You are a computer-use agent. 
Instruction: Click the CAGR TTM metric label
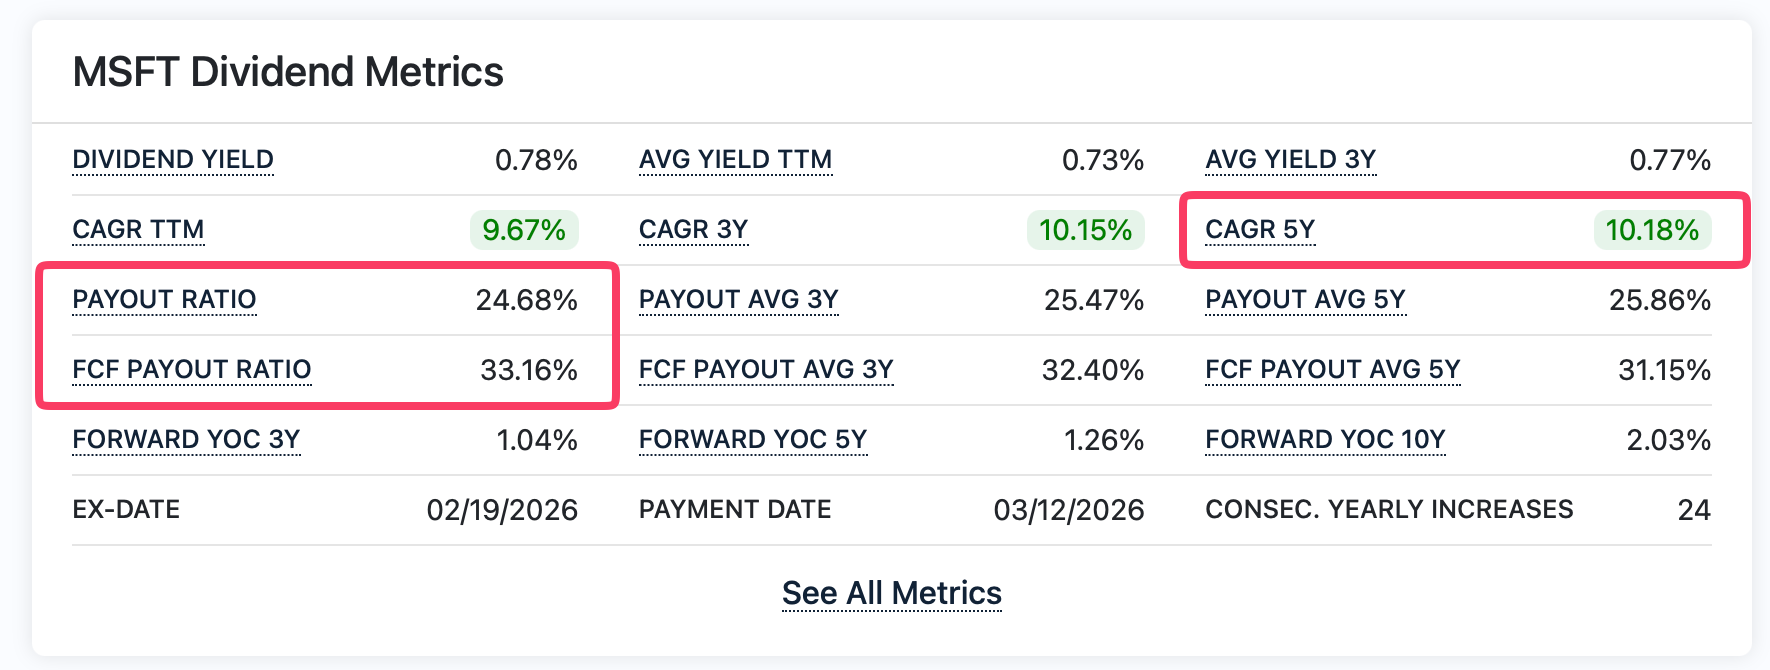[x=138, y=230]
